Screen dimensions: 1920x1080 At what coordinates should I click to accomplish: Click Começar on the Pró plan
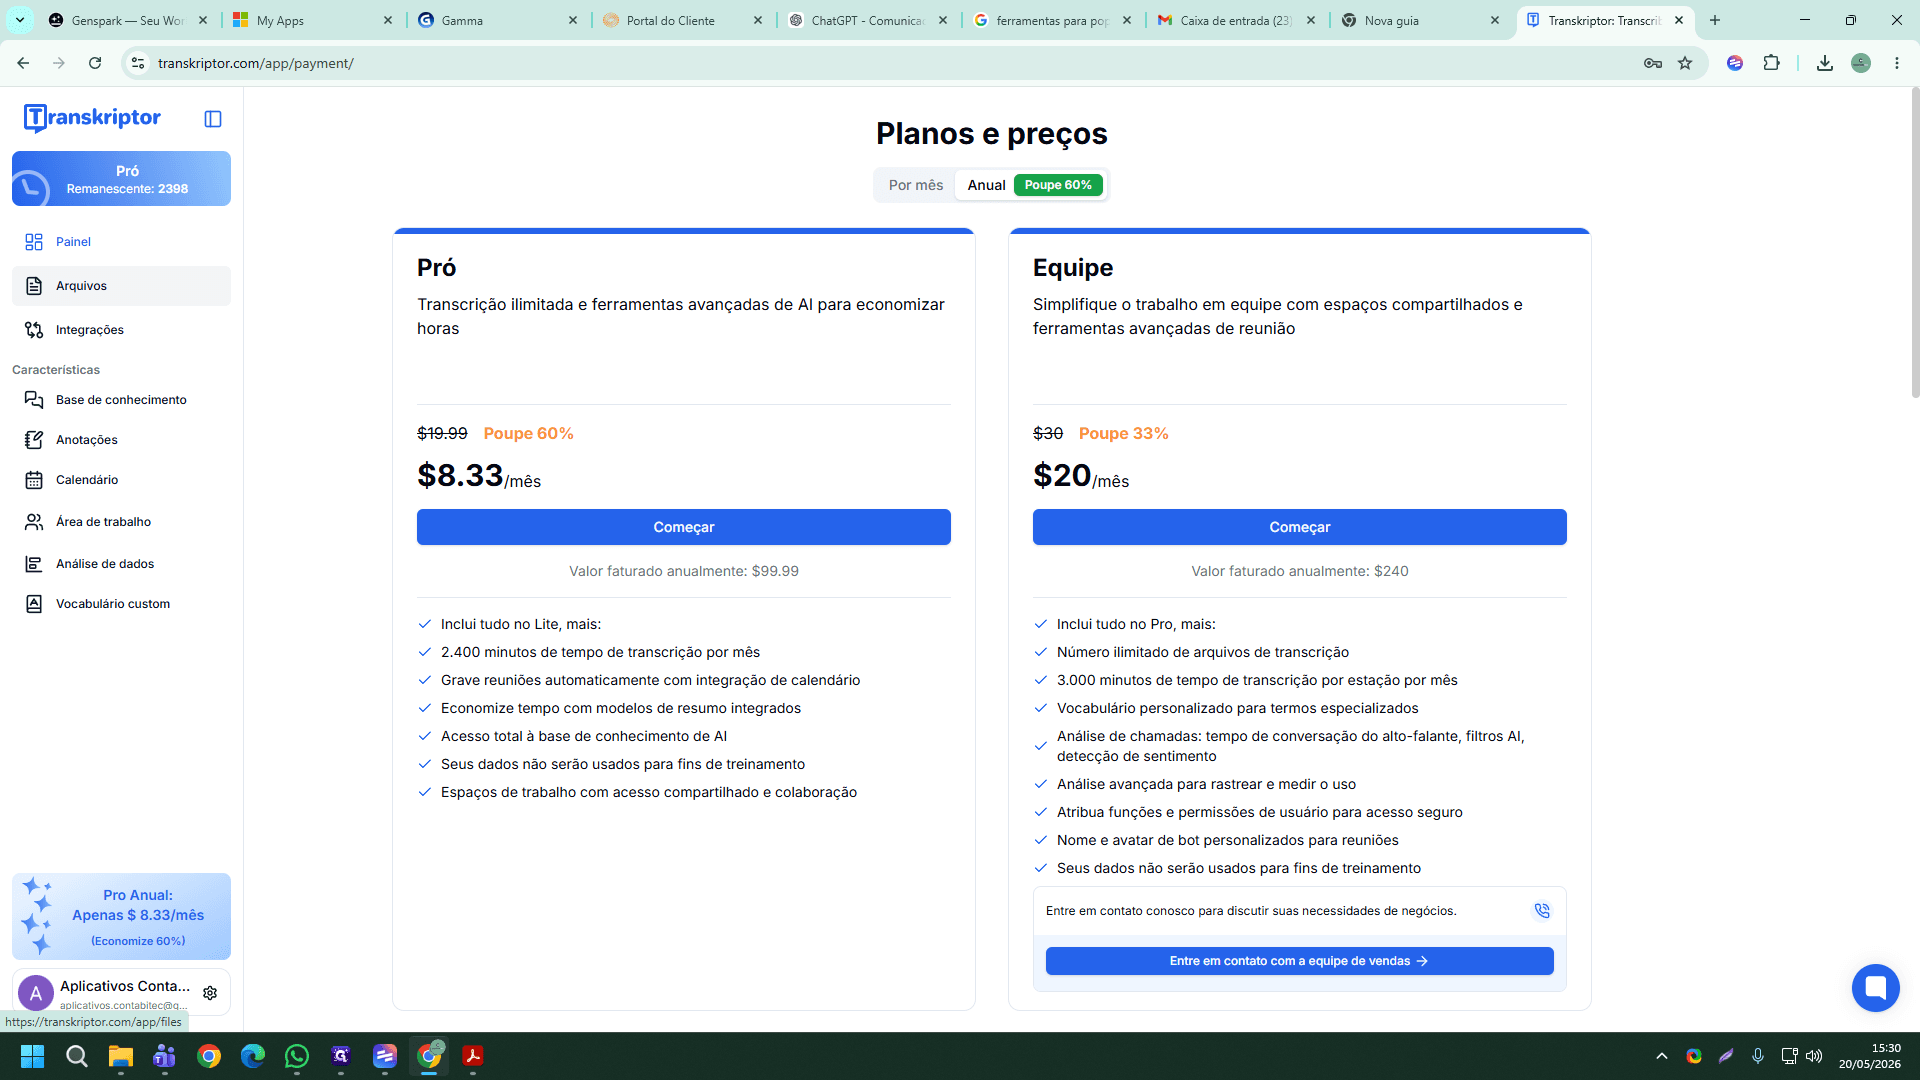coord(684,527)
